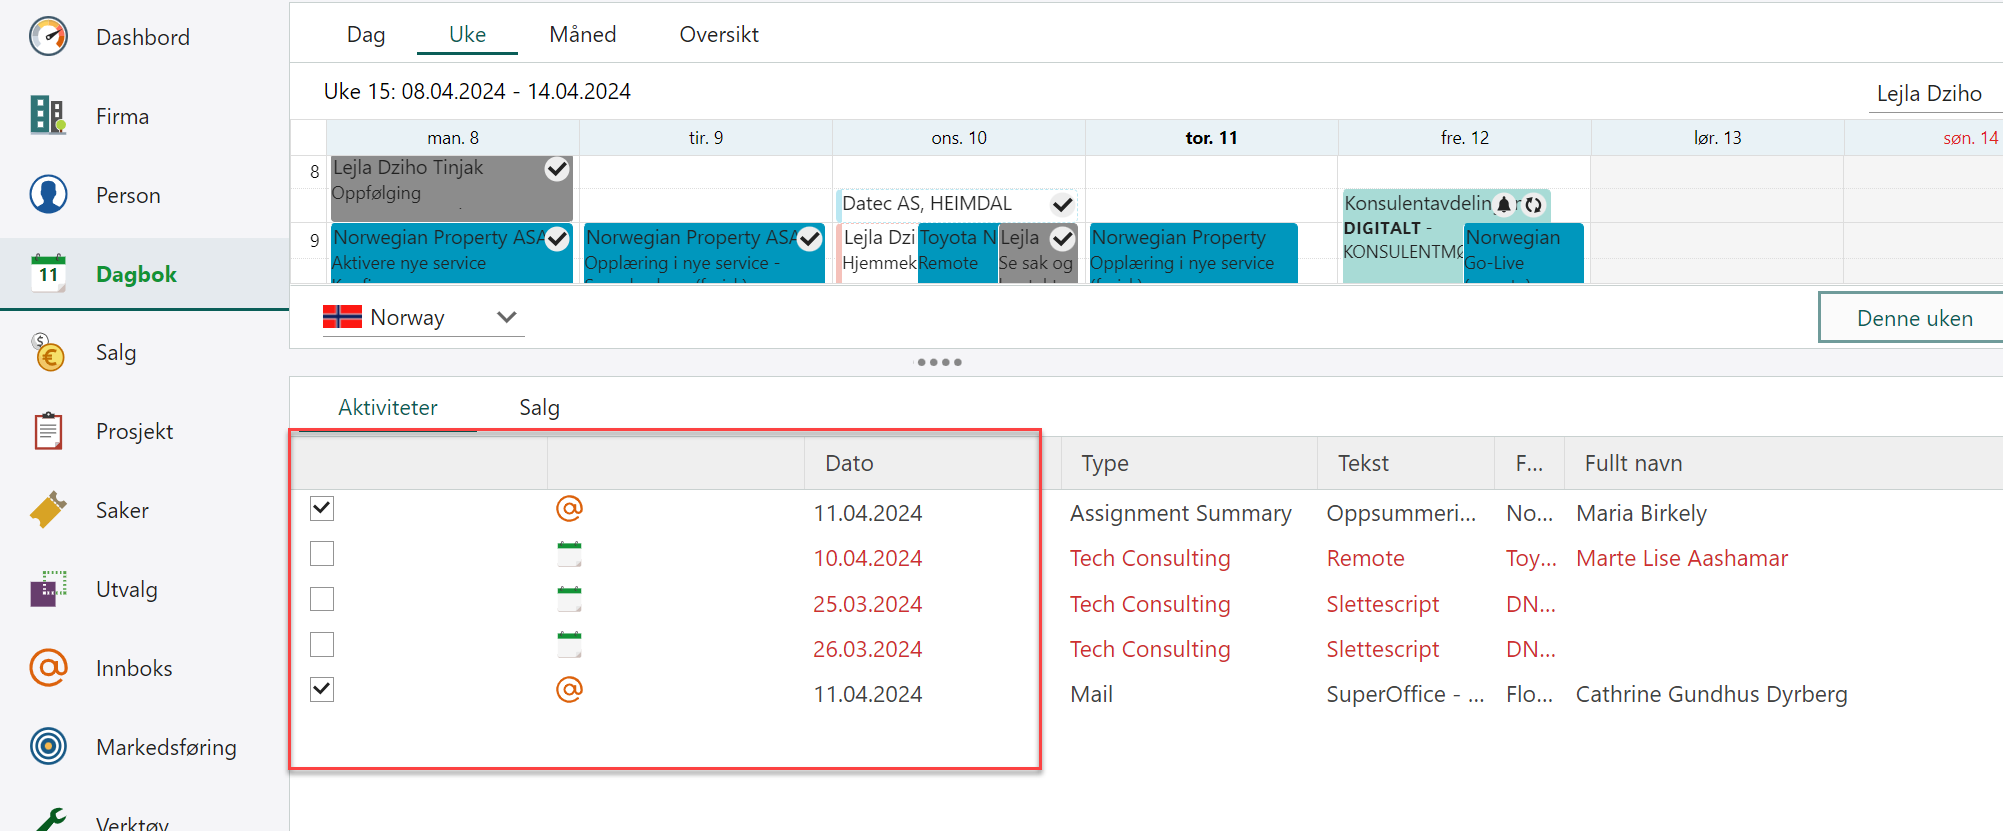Viewport: 2003px width, 831px height.
Task: Switch to the Salg tab below calendar
Action: (x=539, y=408)
